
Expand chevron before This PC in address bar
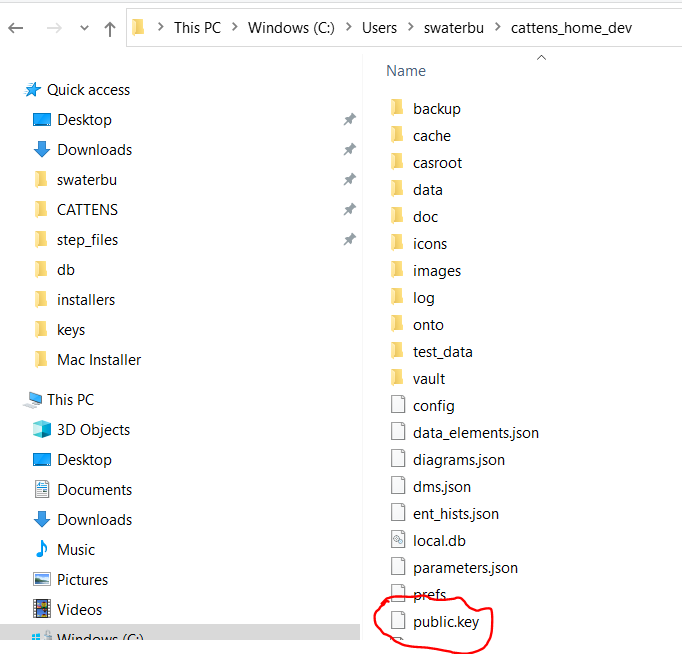pos(160,27)
